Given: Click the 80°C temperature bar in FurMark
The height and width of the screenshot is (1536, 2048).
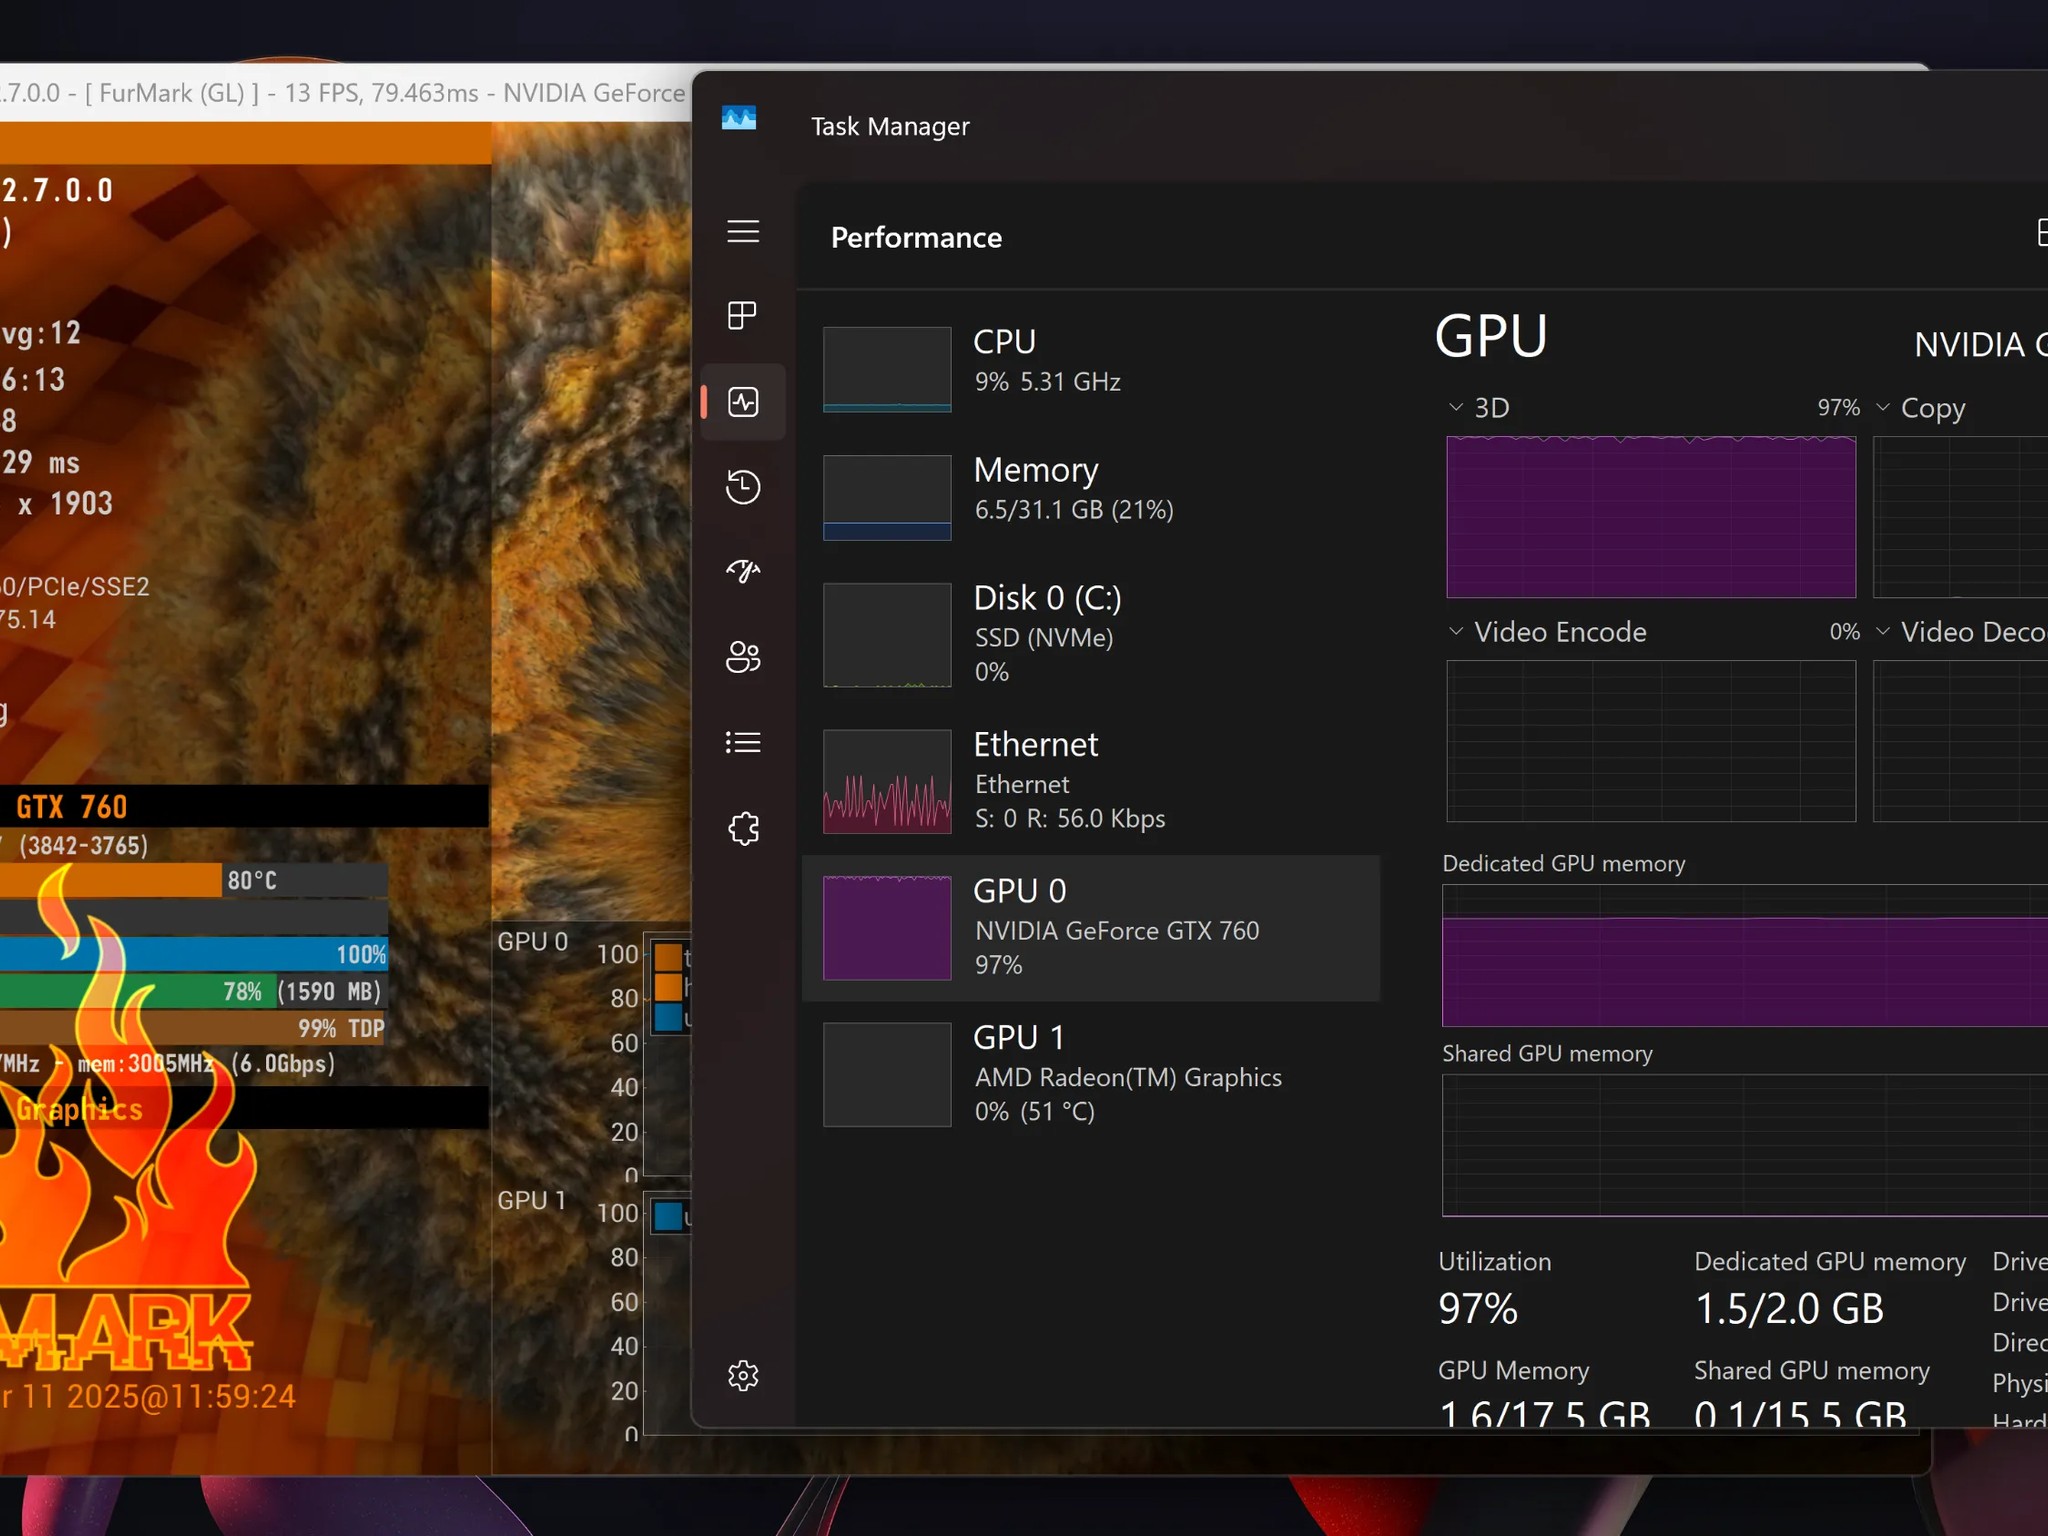Looking at the screenshot, I should (194, 880).
